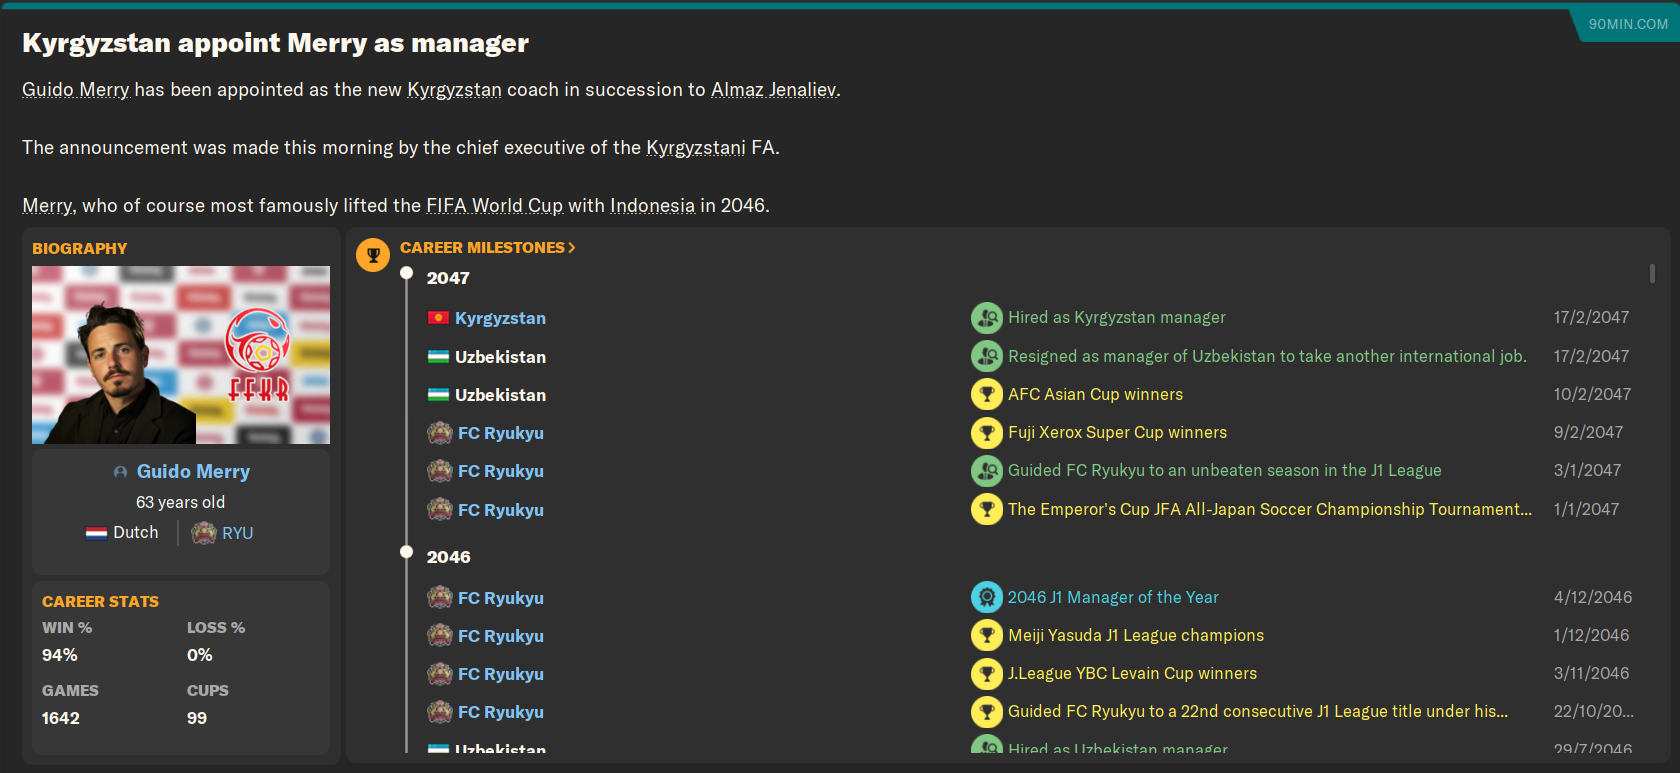This screenshot has width=1680, height=773.
Task: Click the milestones panel scrollbar handle
Action: 1652,273
